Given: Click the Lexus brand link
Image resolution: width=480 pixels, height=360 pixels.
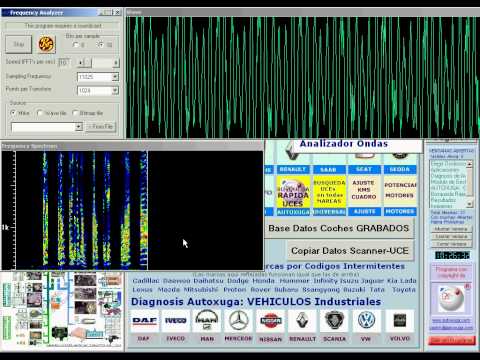Looking at the screenshot, I should pos(142,290).
